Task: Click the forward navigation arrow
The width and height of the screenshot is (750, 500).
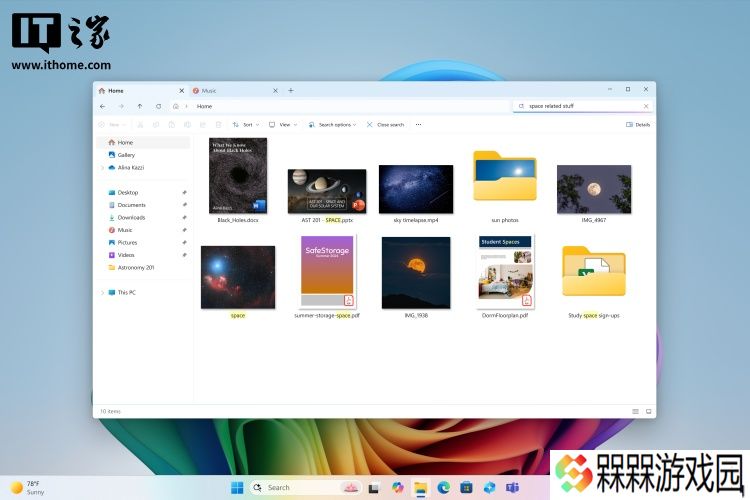Action: pyautogui.click(x=121, y=106)
